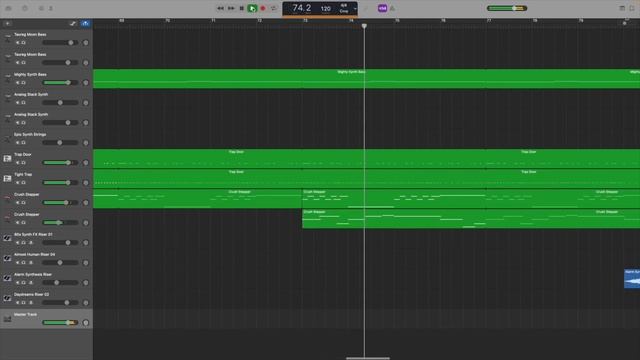Screen dimensions: 640x360
Task: Toggle the Cycle loop button
Action: 273,8
